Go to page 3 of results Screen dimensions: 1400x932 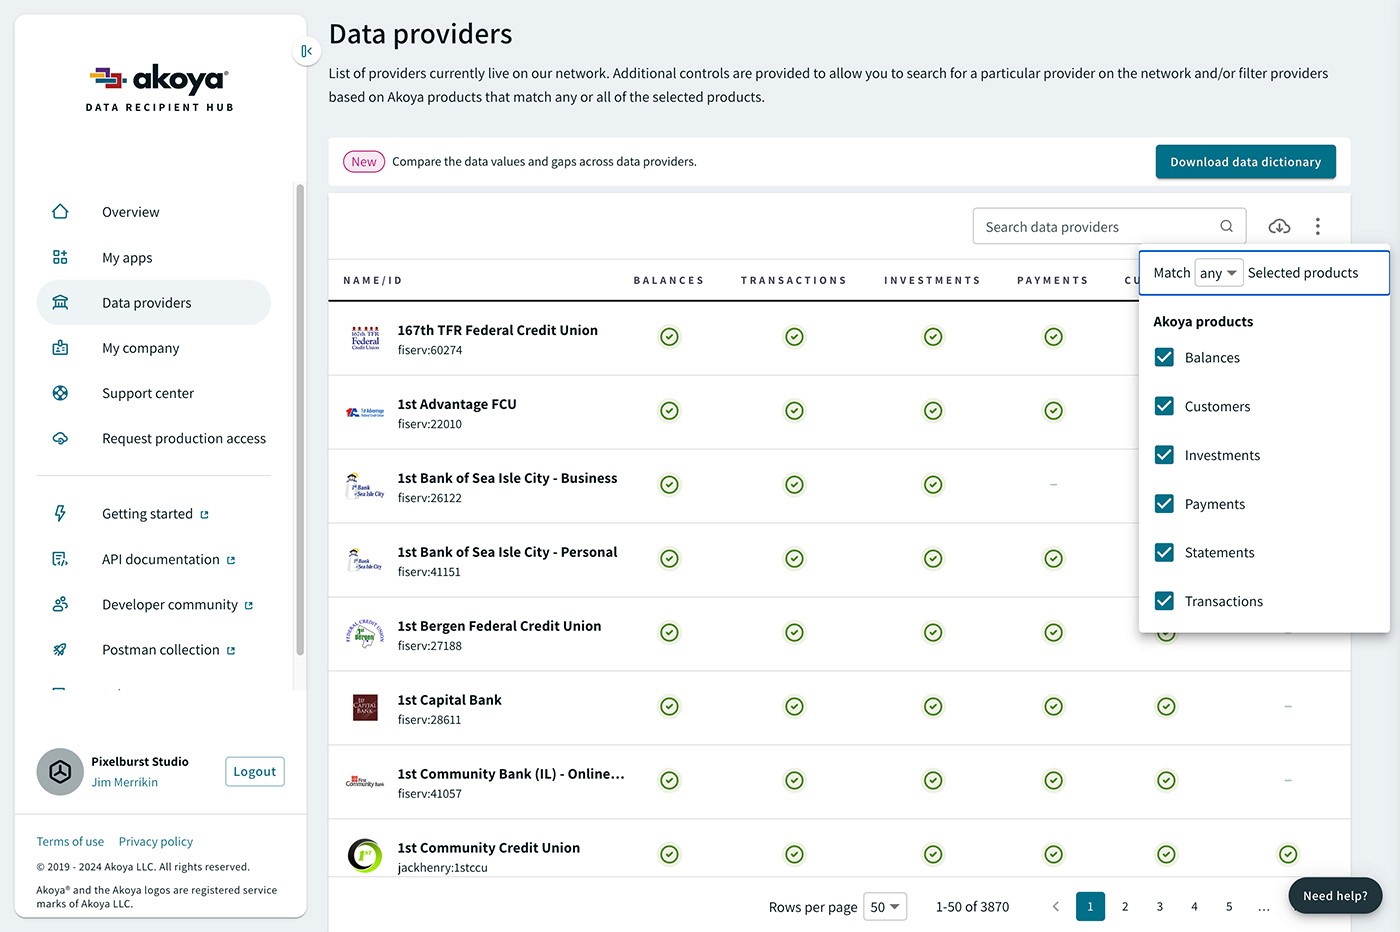[1160, 906]
